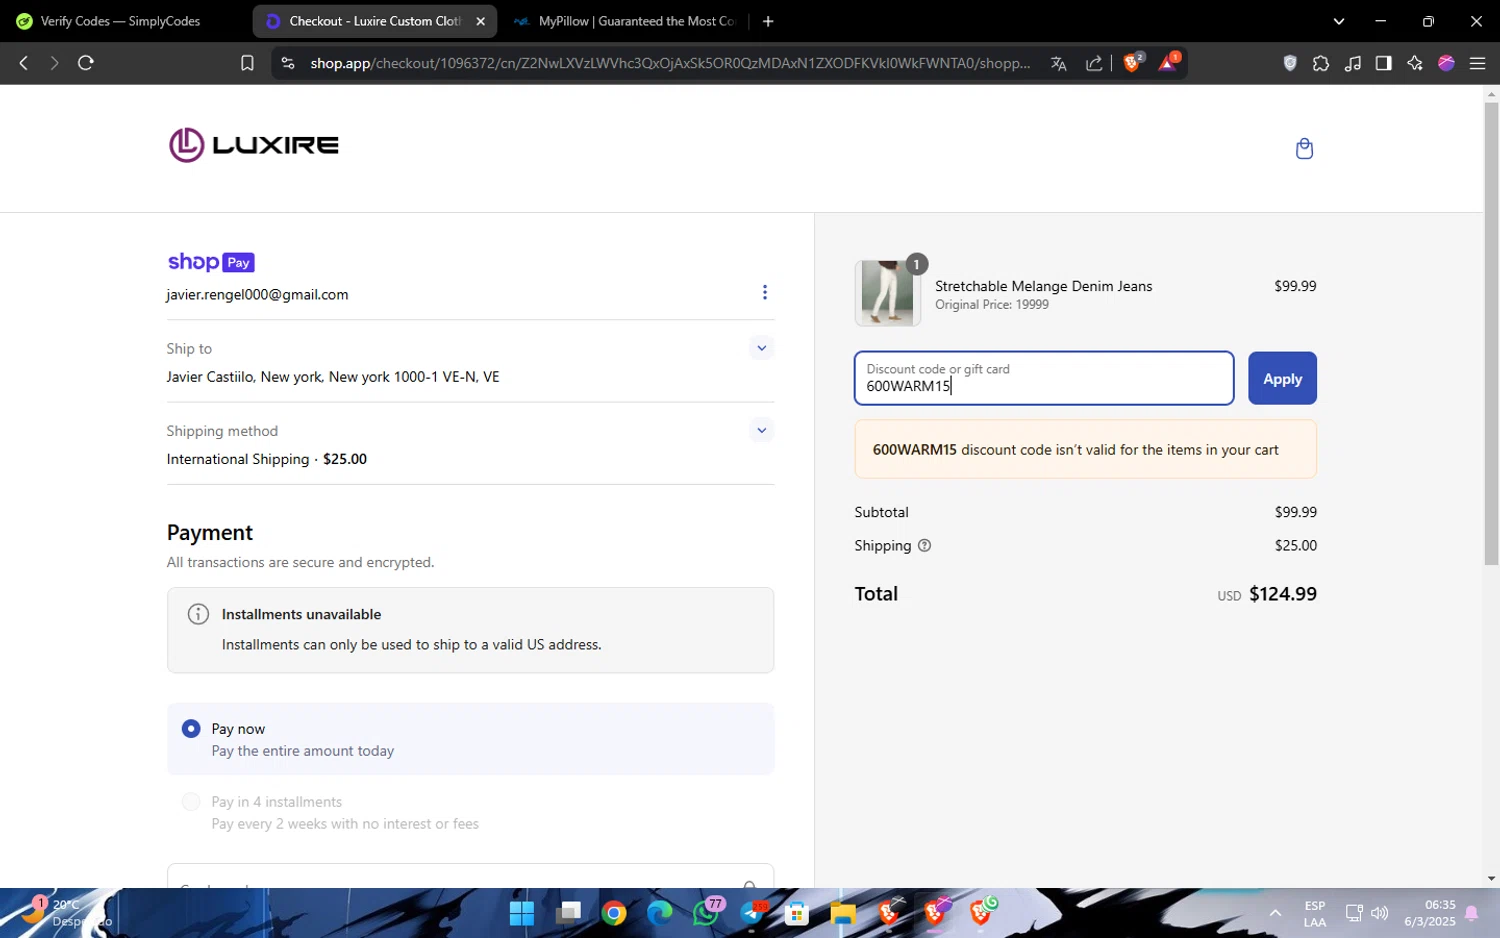Open File Explorer from the taskbar
Viewport: 1500px width, 938px height.
coord(843,913)
